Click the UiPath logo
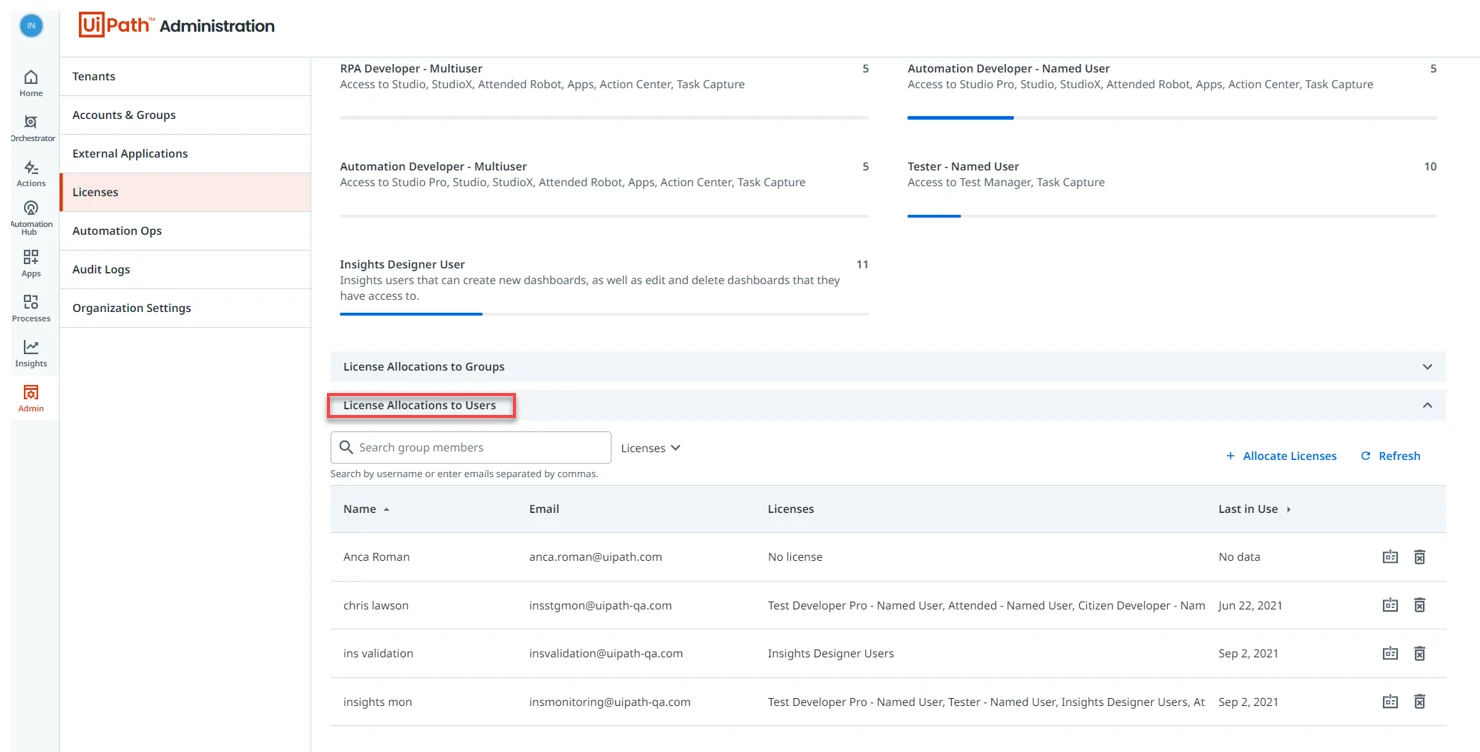 click(115, 25)
